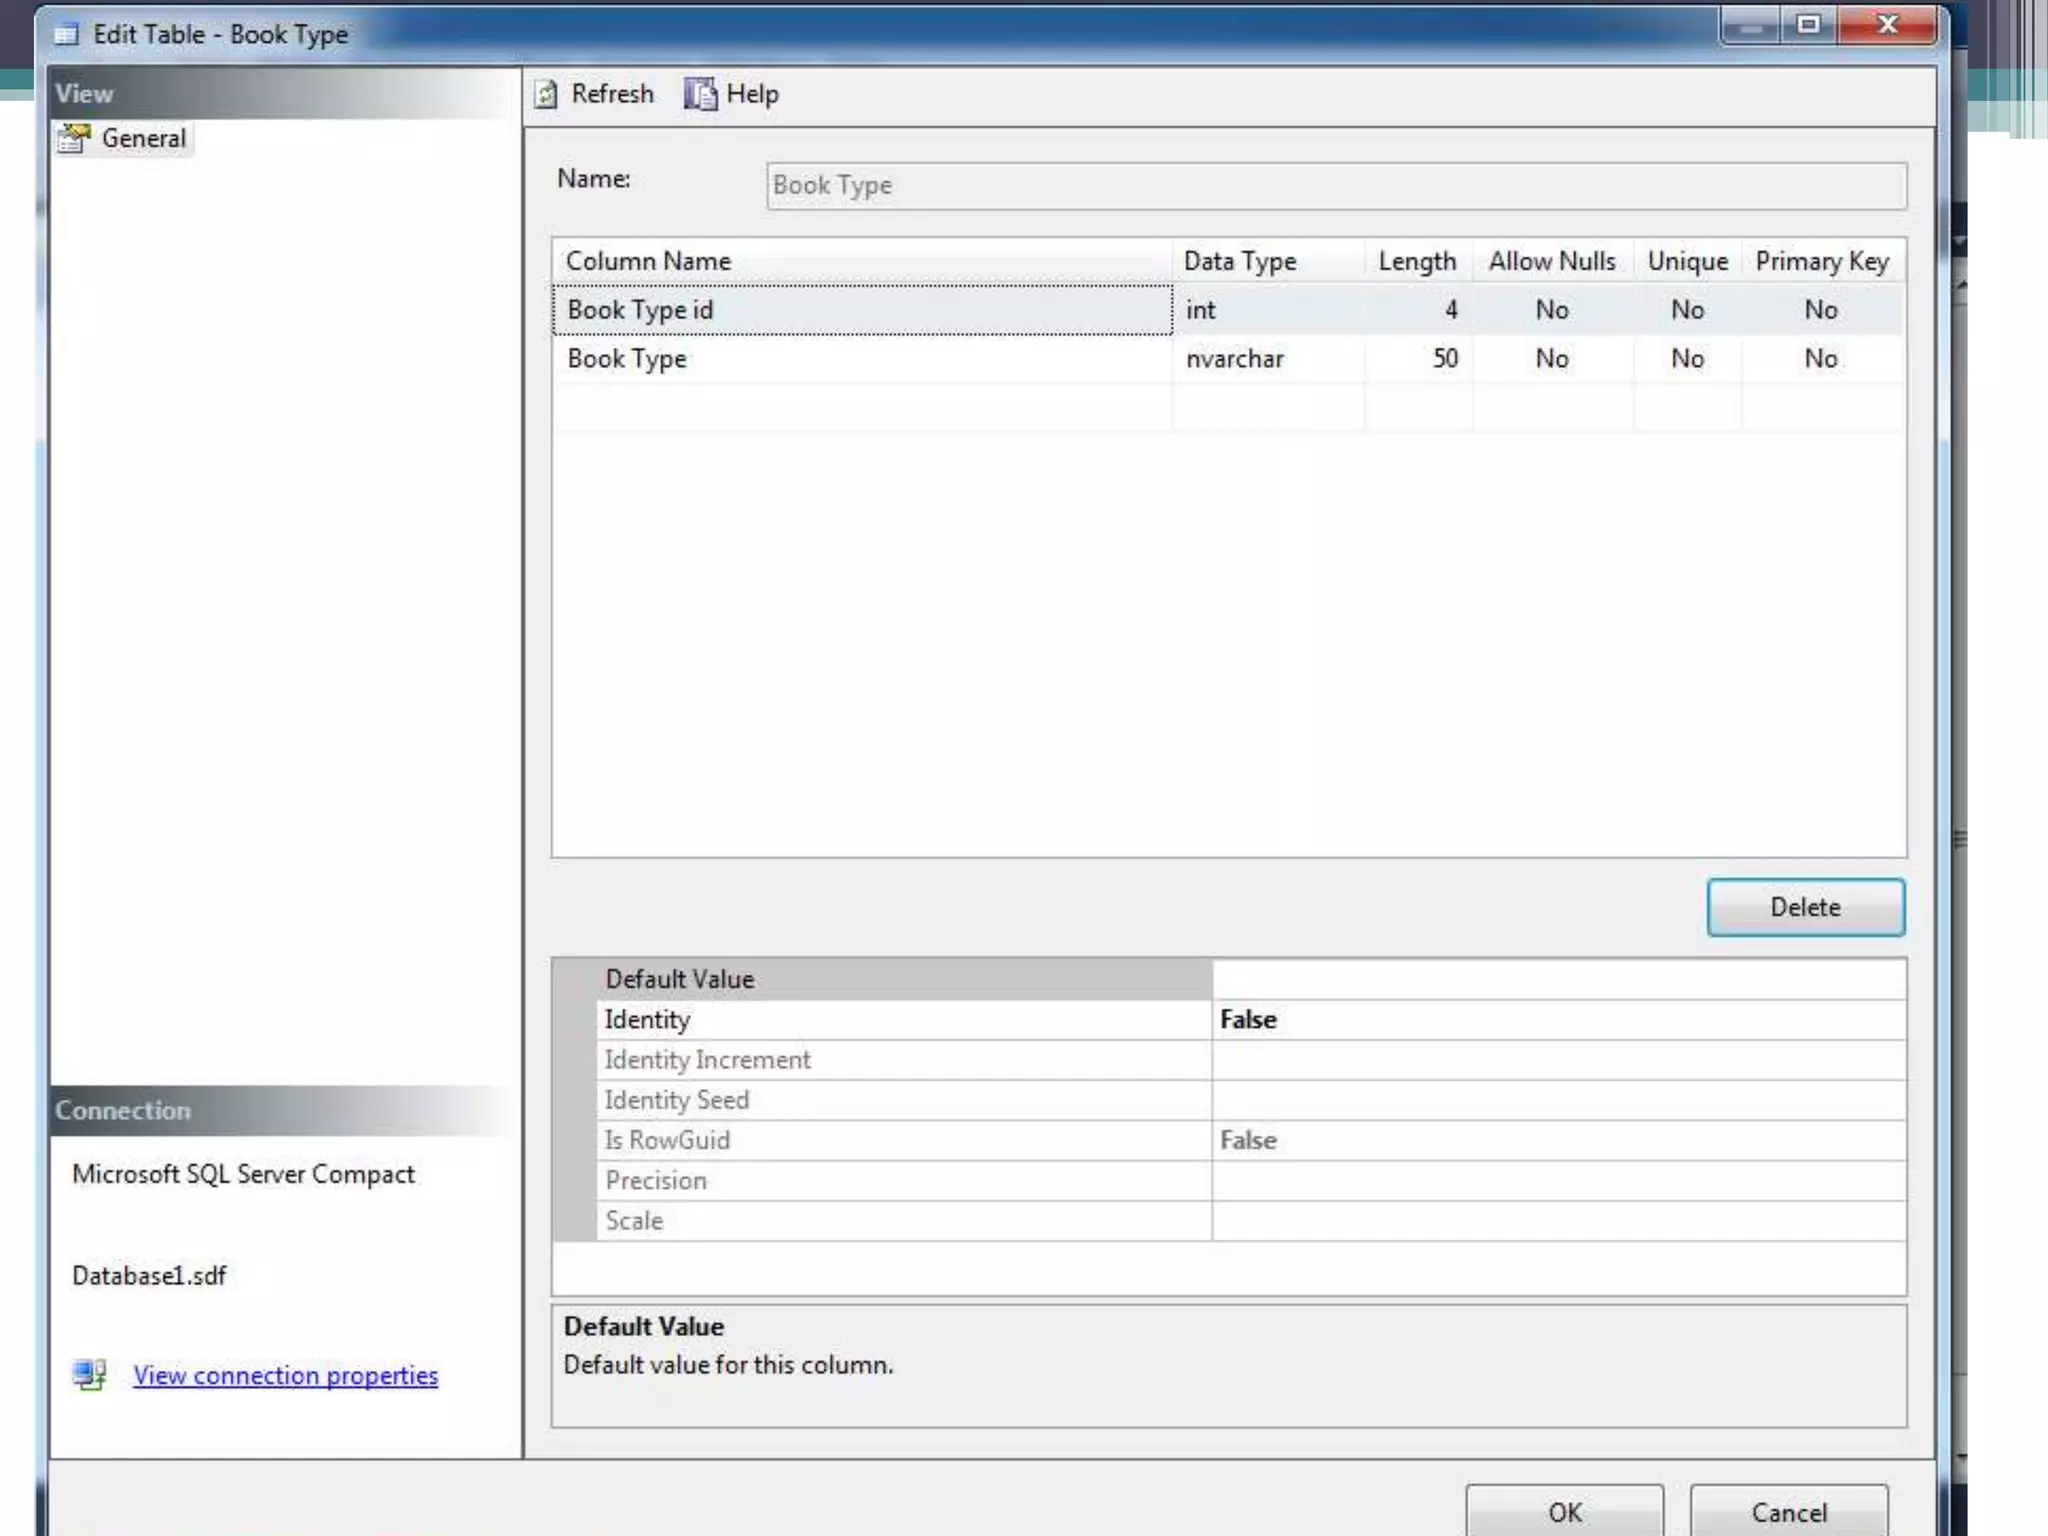Open View connection properties link
Screen dimensions: 2048x1536
pos(286,1376)
